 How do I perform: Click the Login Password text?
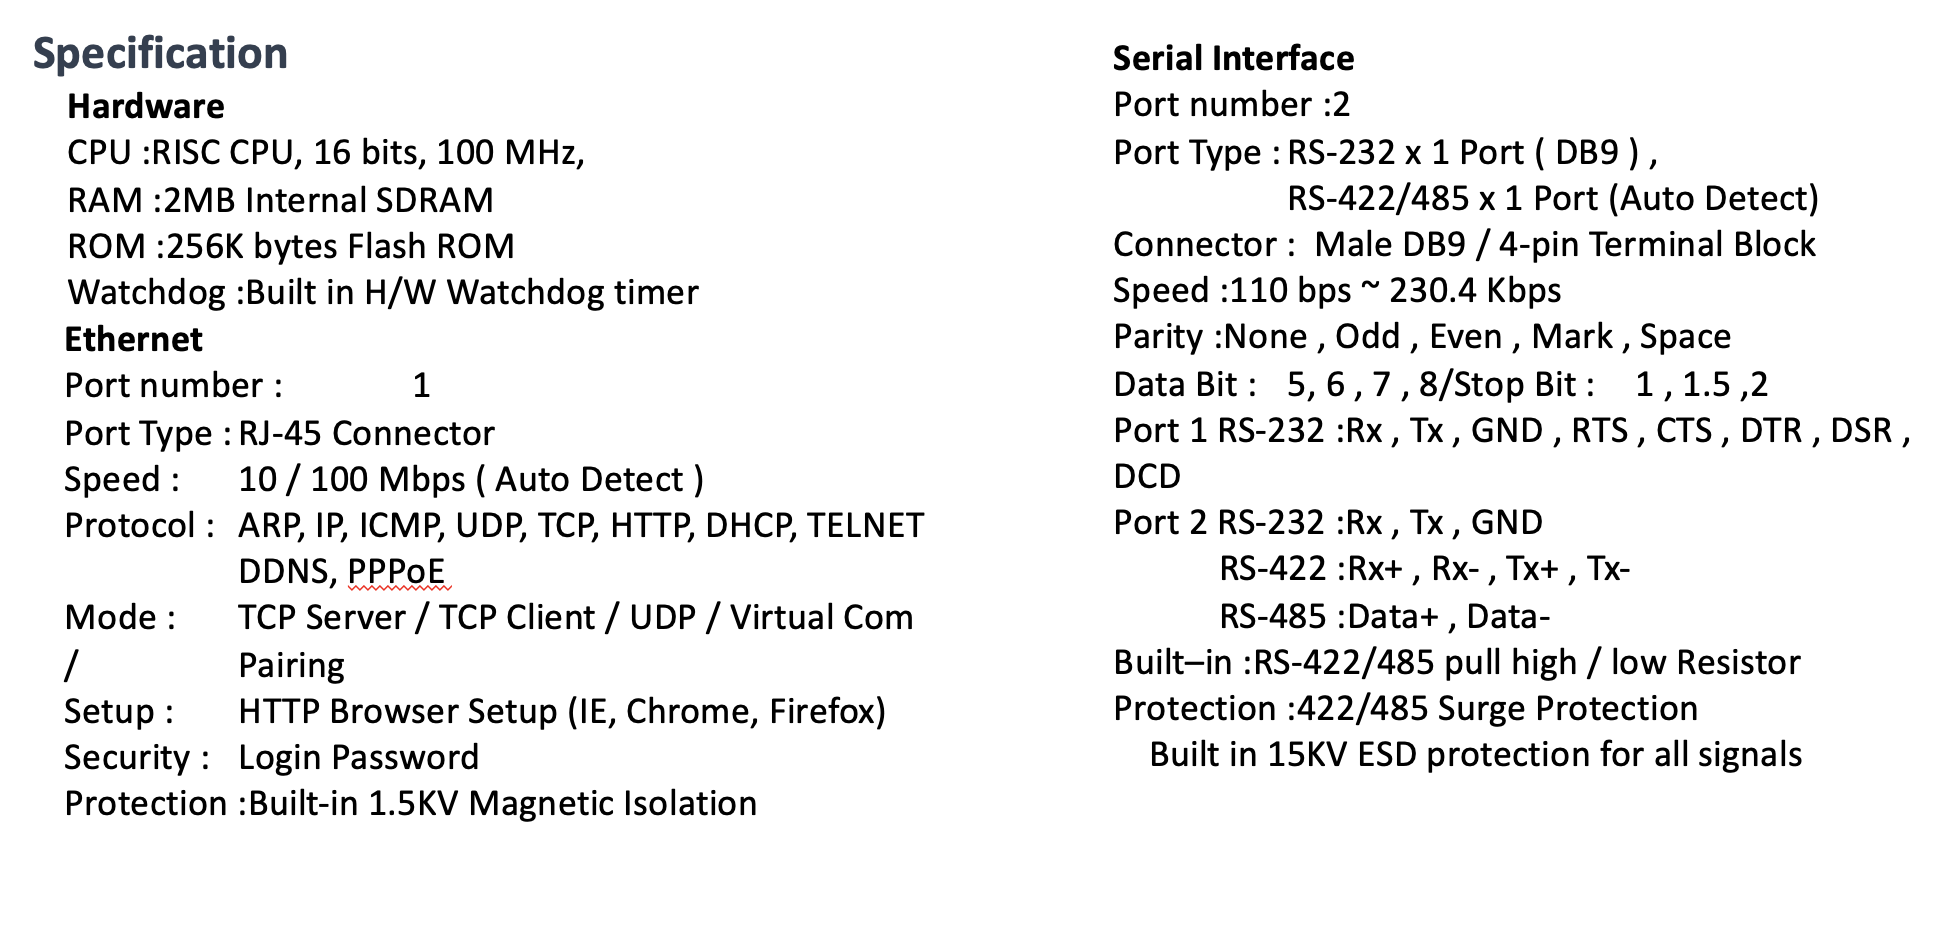pos(359,757)
